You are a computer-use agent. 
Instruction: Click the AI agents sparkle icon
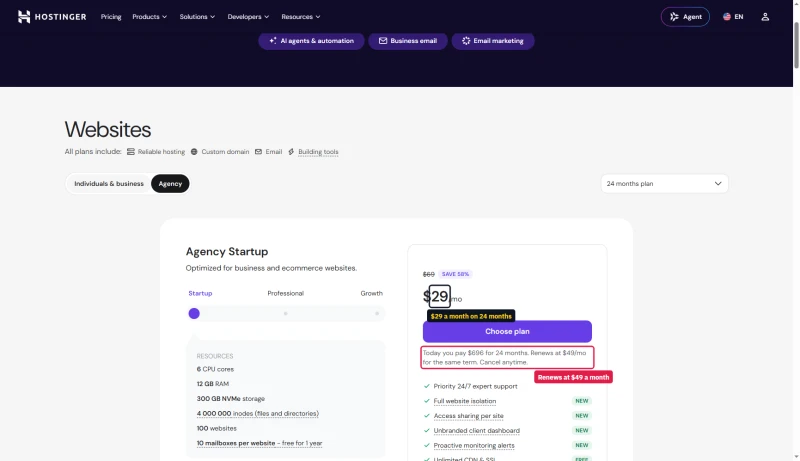[x=273, y=41]
